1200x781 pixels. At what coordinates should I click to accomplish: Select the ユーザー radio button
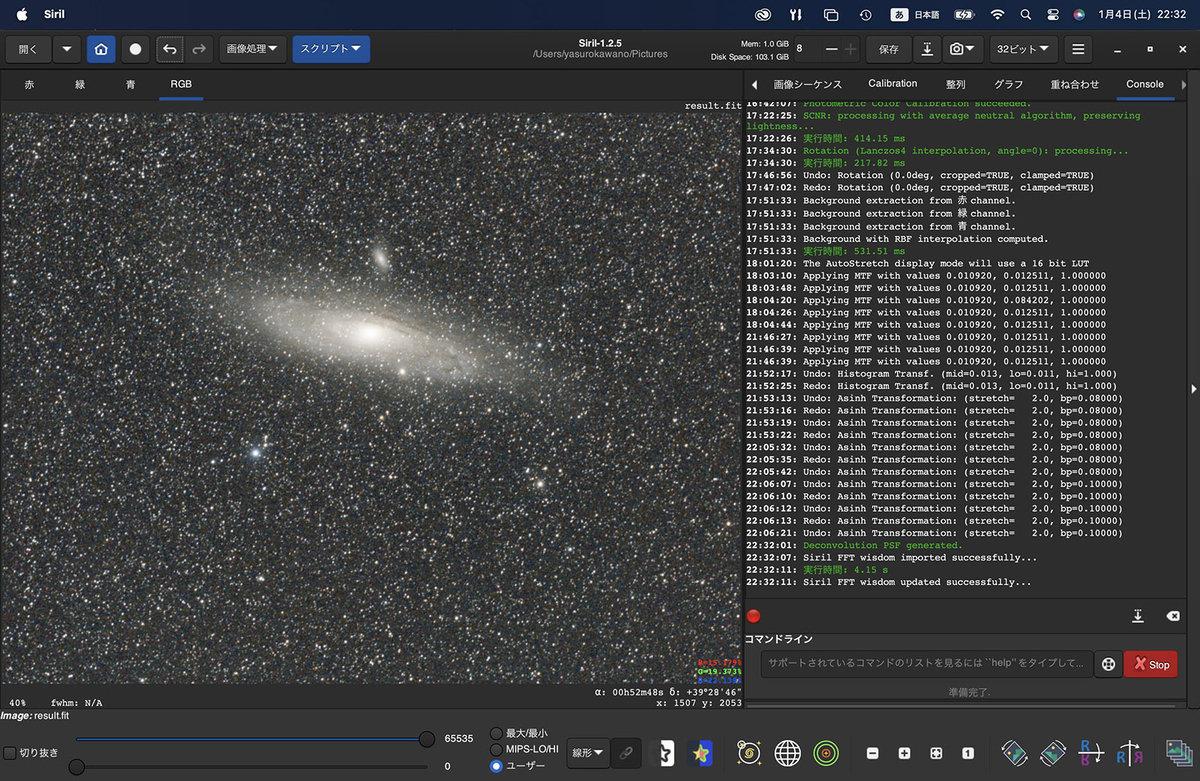496,766
